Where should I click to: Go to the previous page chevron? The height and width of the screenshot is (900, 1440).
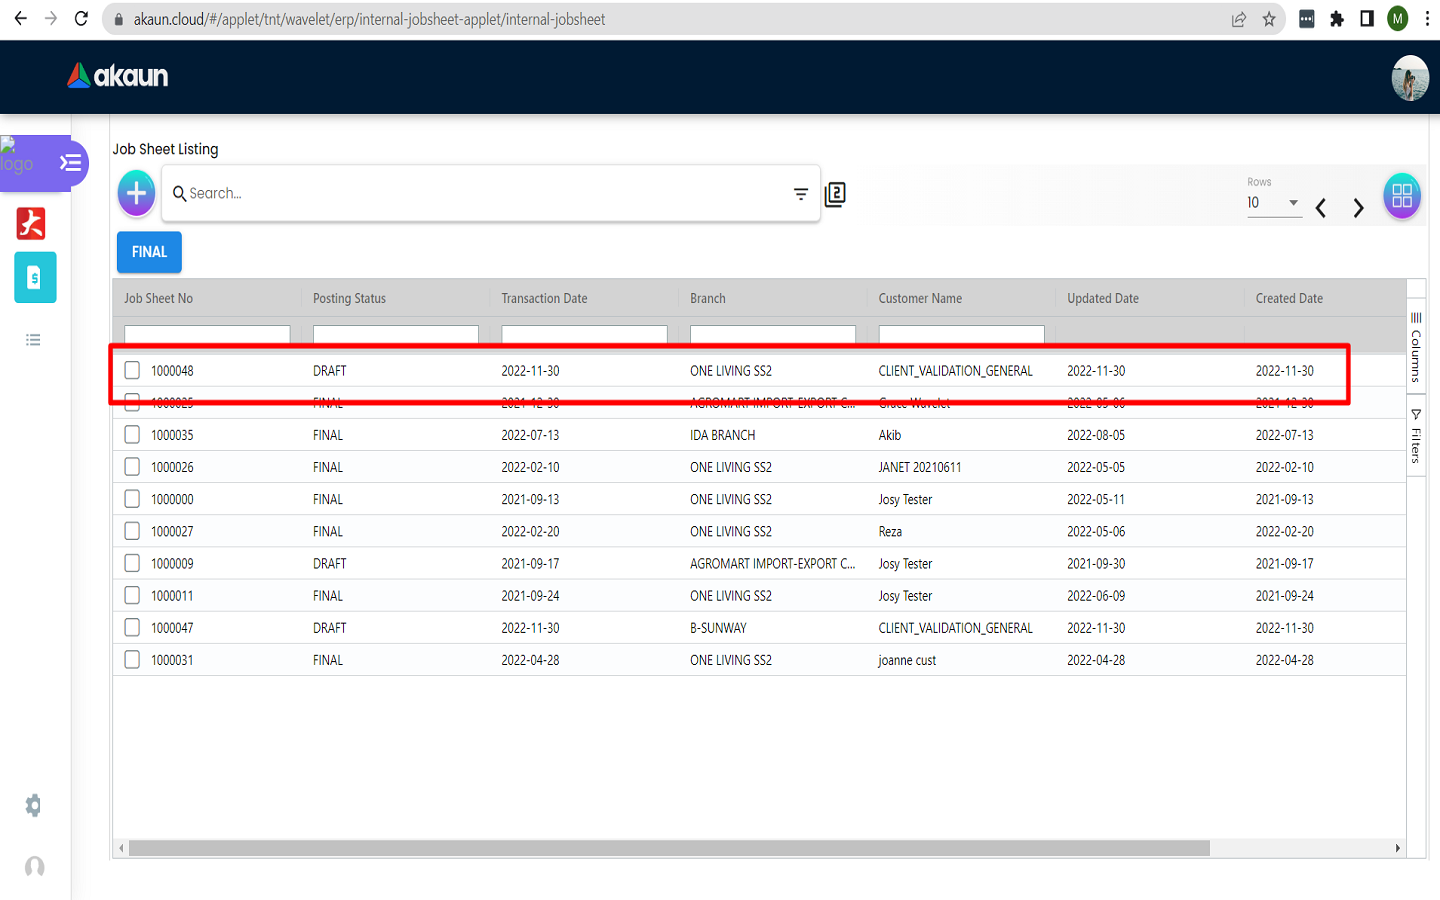pos(1321,208)
